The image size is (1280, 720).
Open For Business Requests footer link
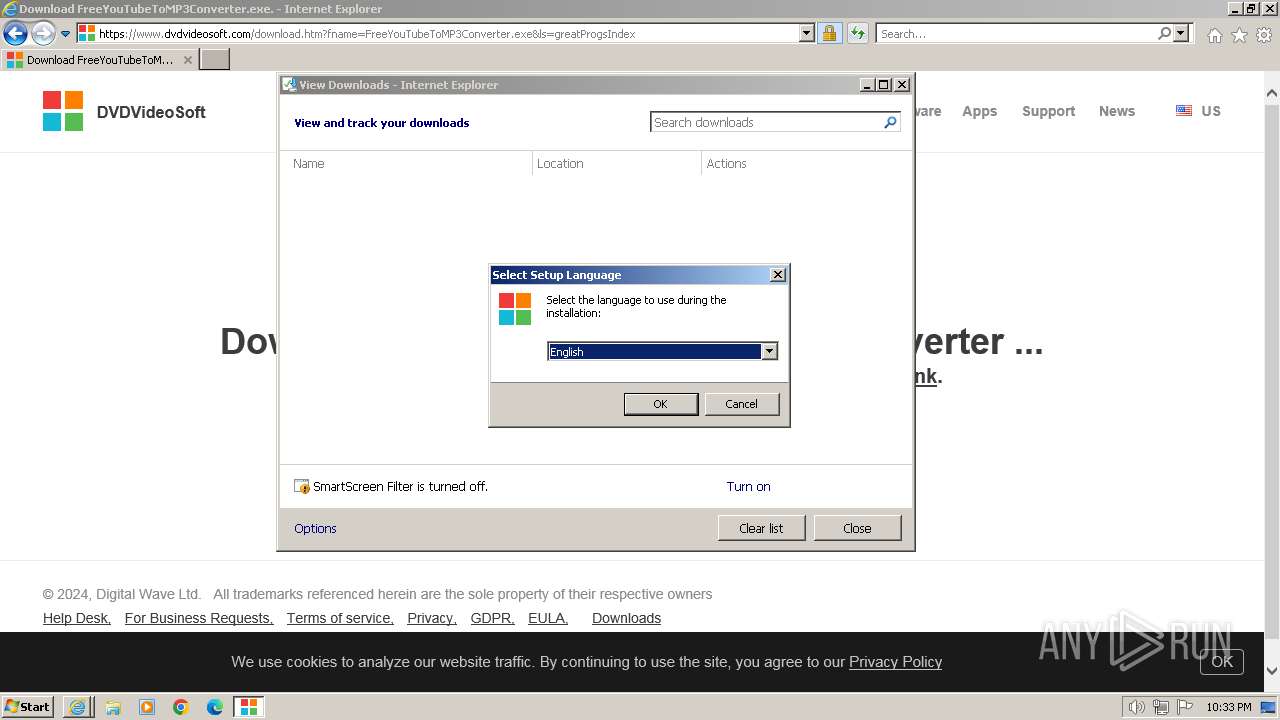coord(199,618)
